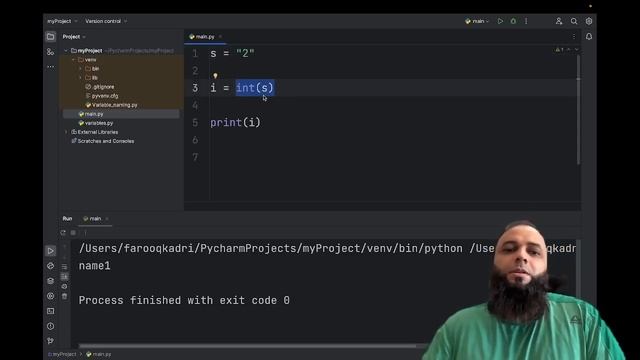The height and width of the screenshot is (360, 640).
Task: Open the Git version control tool window icon
Action: [x=50, y=341]
